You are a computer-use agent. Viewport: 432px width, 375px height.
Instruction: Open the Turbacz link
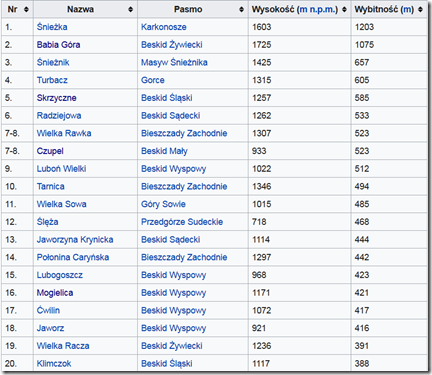tap(52, 80)
